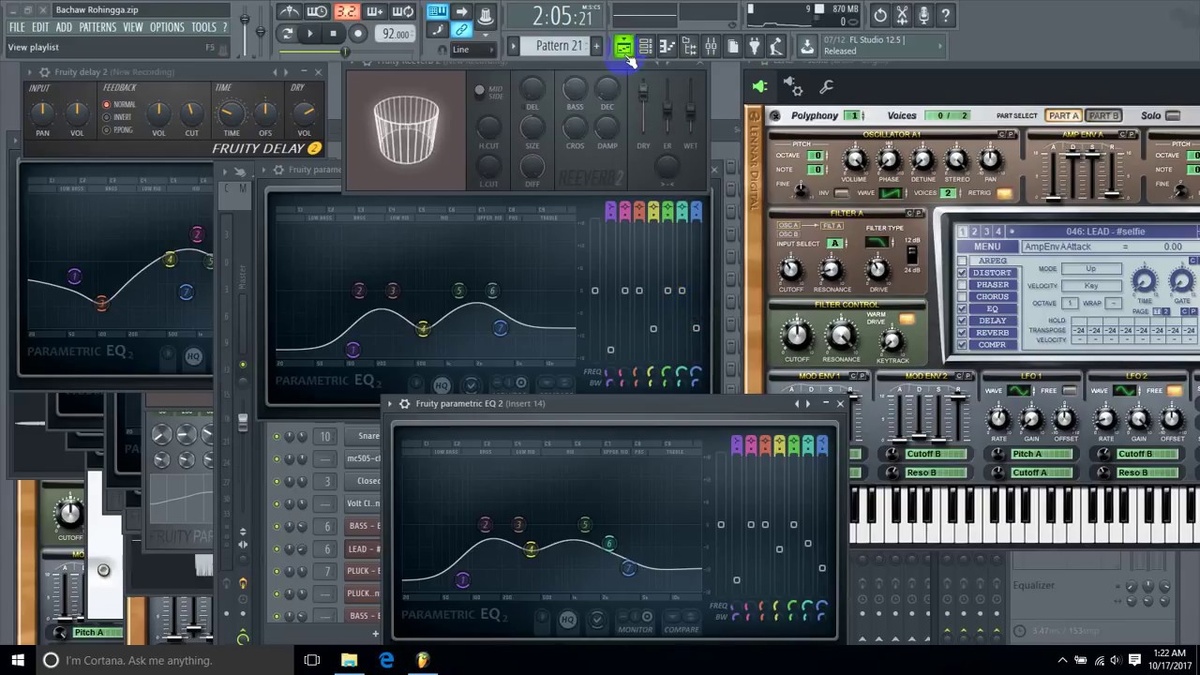
Task: Open the ADD menu
Action: click(64, 27)
